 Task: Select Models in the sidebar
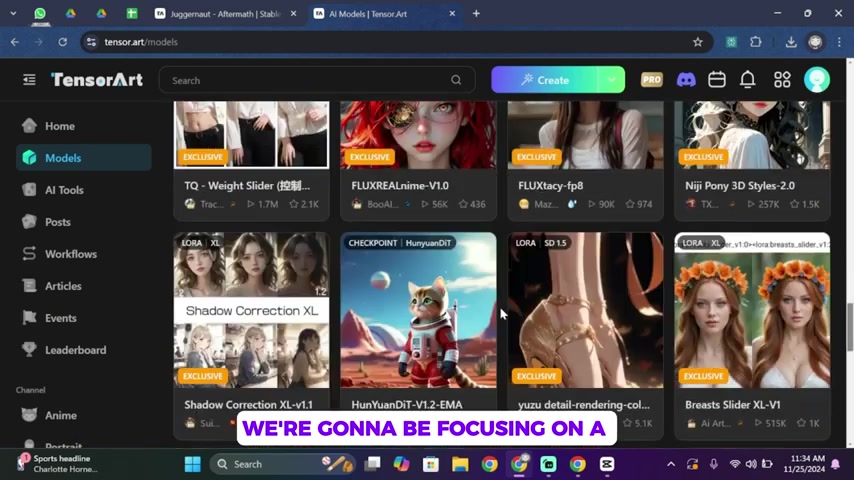[84, 158]
